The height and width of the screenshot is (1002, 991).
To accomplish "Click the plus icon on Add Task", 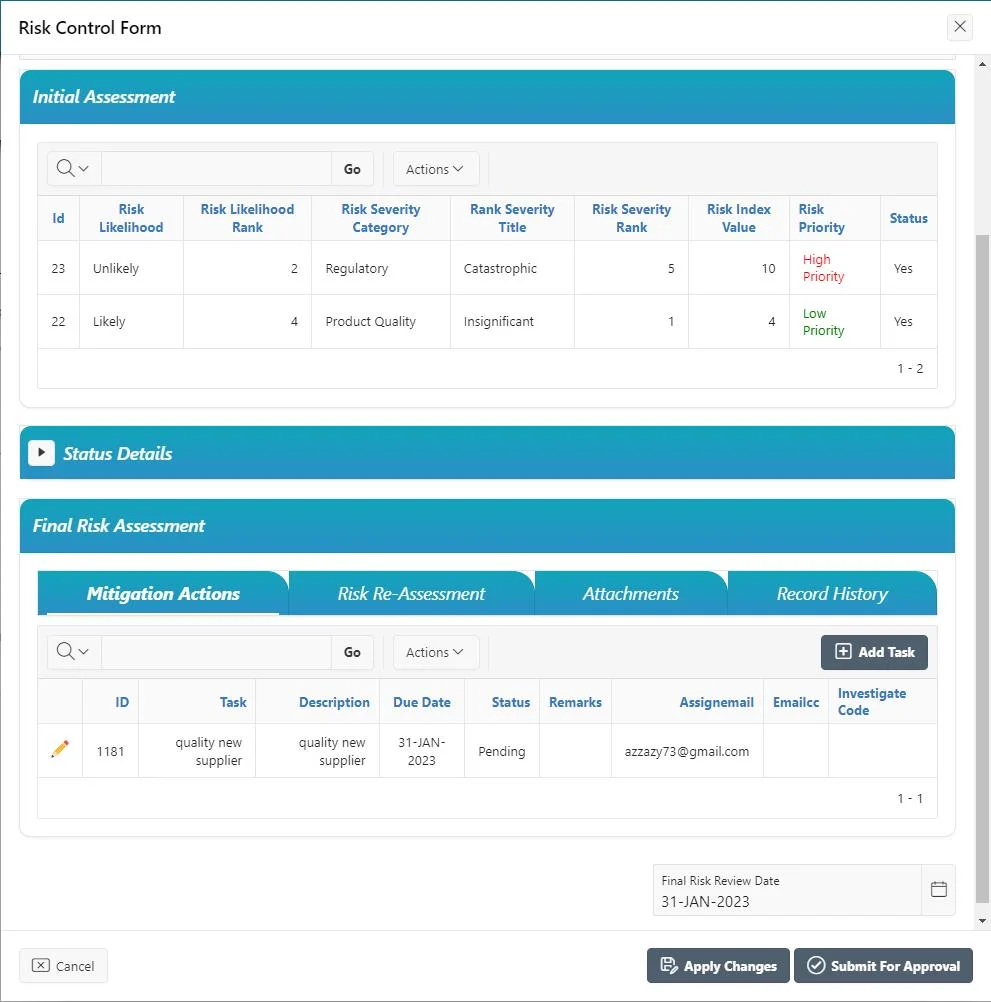I will (x=846, y=652).
